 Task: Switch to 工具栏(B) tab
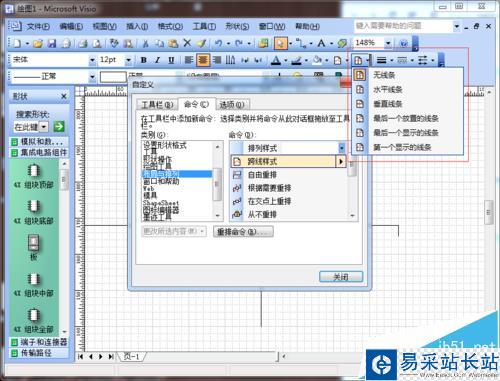coord(157,105)
